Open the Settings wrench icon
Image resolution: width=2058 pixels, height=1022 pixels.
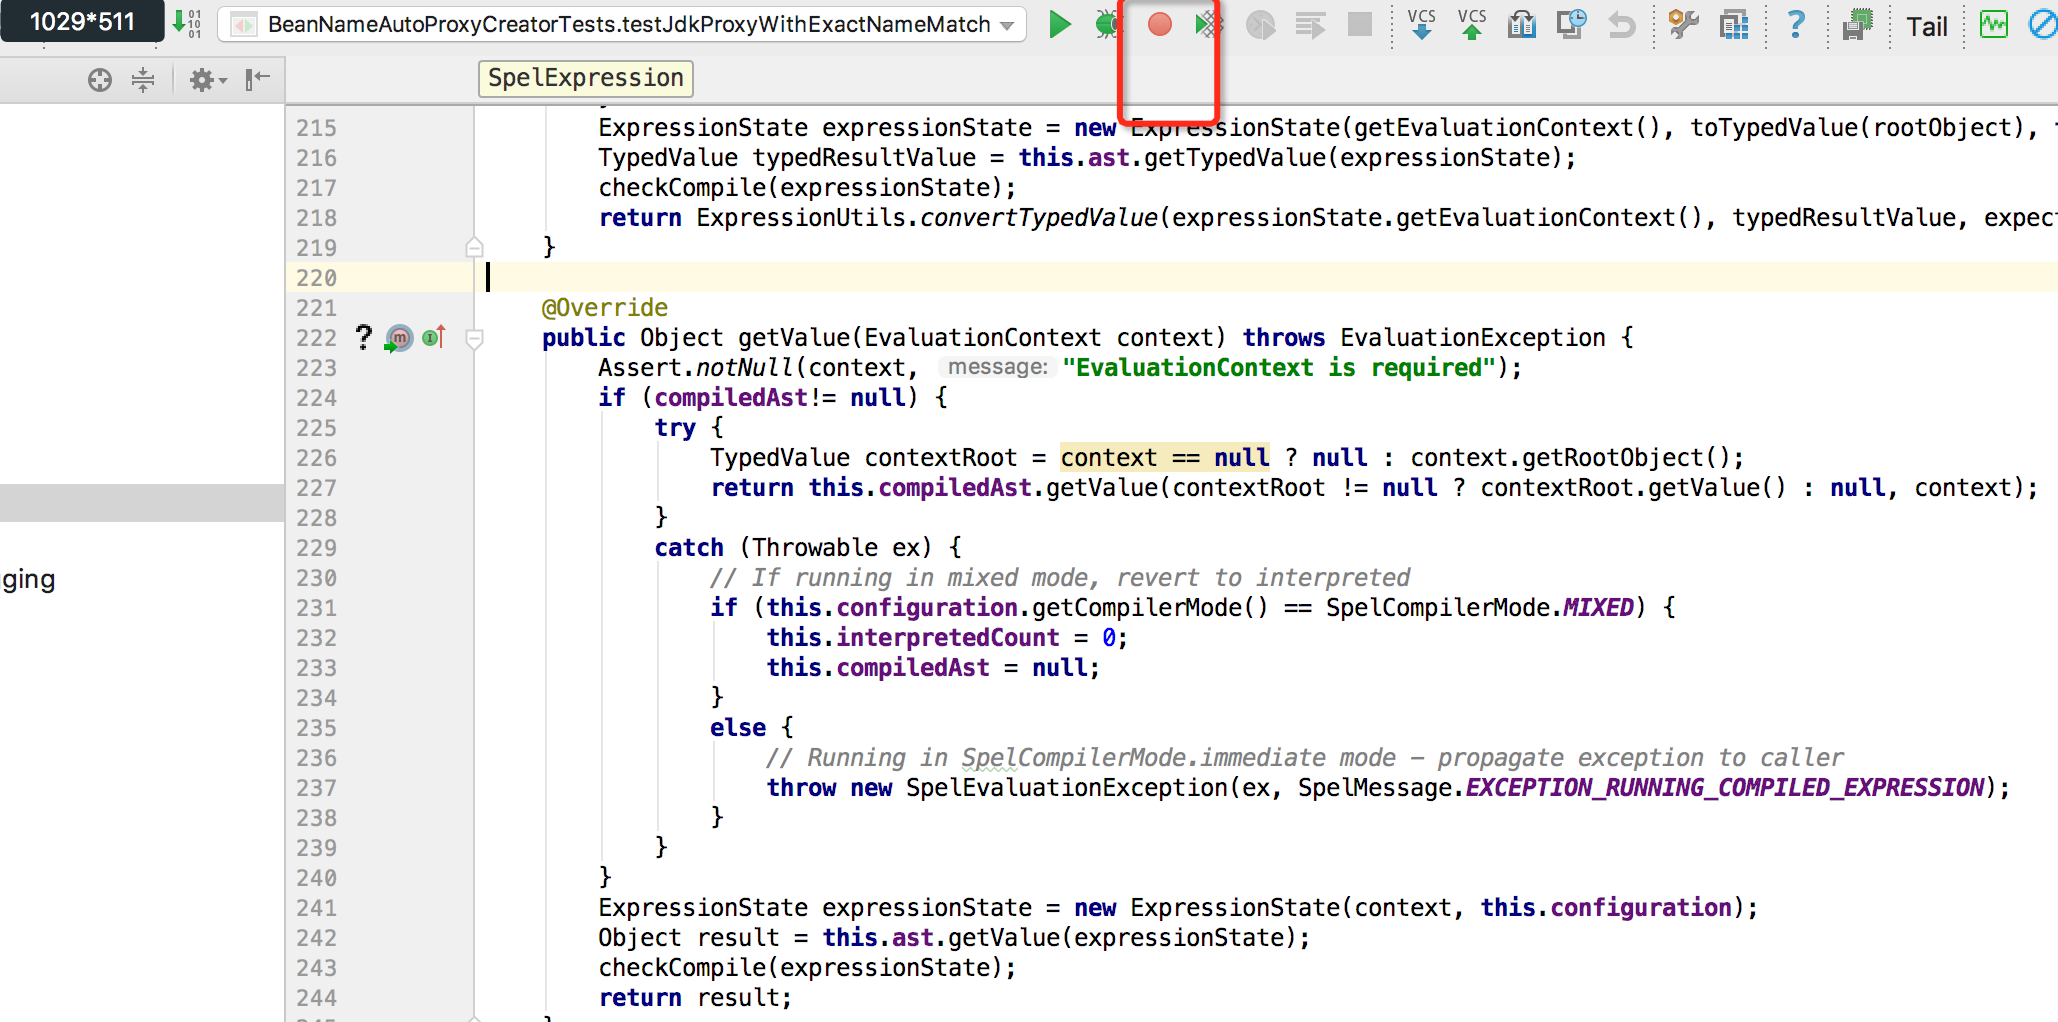click(x=1683, y=24)
